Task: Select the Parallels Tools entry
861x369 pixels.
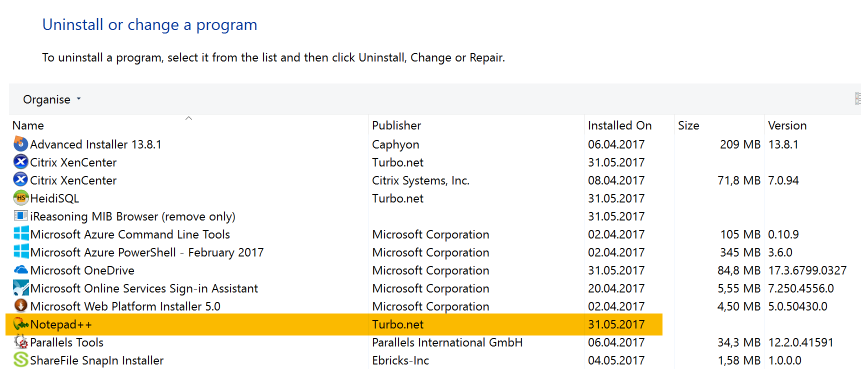Action: pyautogui.click(x=66, y=343)
